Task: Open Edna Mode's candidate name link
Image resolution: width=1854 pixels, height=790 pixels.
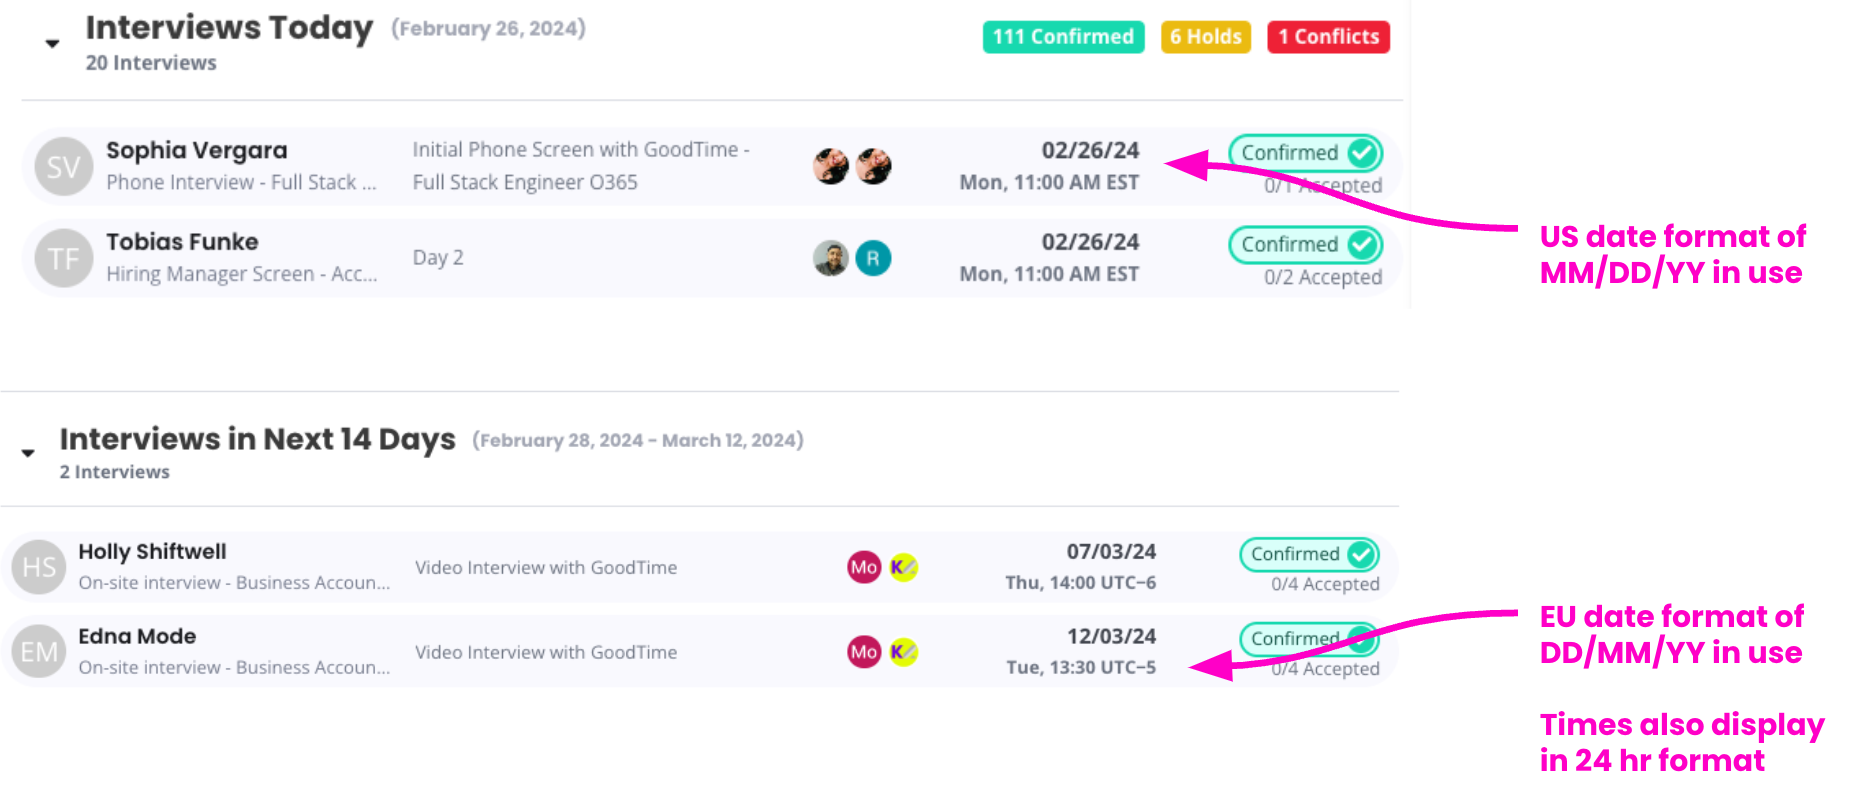Action: (137, 636)
